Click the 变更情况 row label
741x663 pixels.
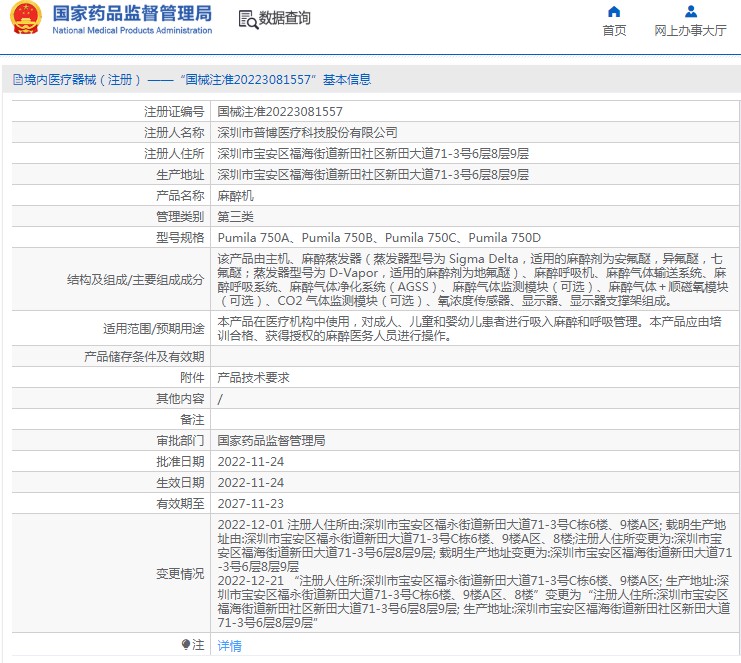[x=179, y=574]
